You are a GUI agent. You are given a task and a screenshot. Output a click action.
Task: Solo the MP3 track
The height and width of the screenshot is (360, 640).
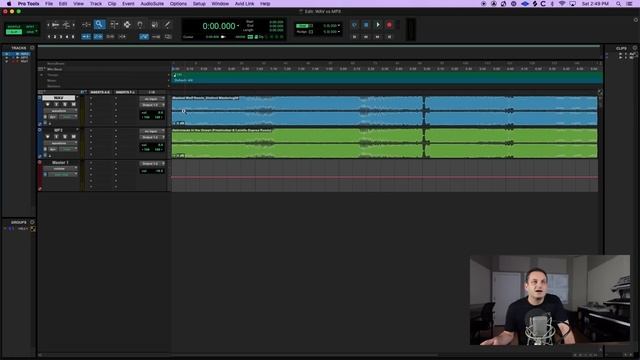(x=65, y=137)
